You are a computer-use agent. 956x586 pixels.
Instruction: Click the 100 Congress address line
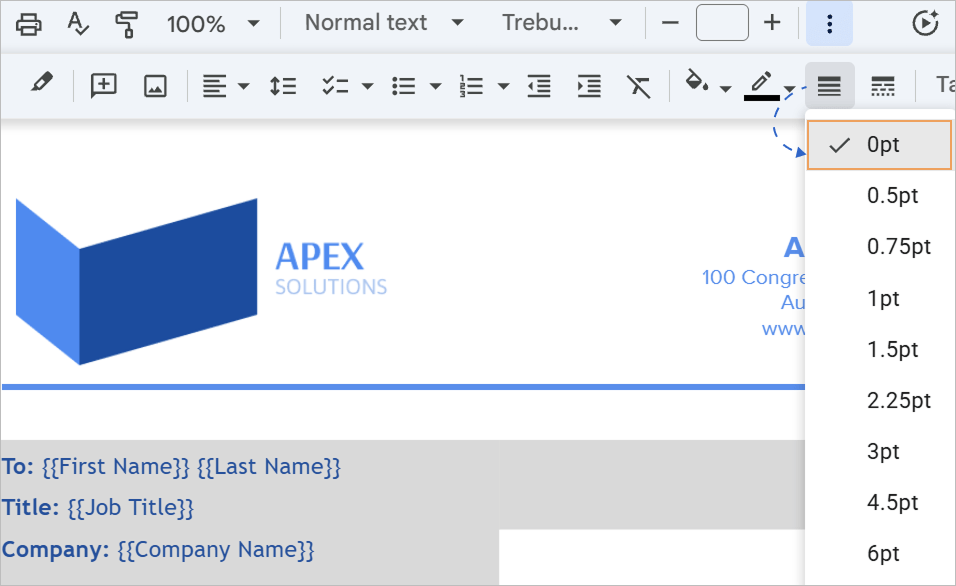tap(754, 277)
